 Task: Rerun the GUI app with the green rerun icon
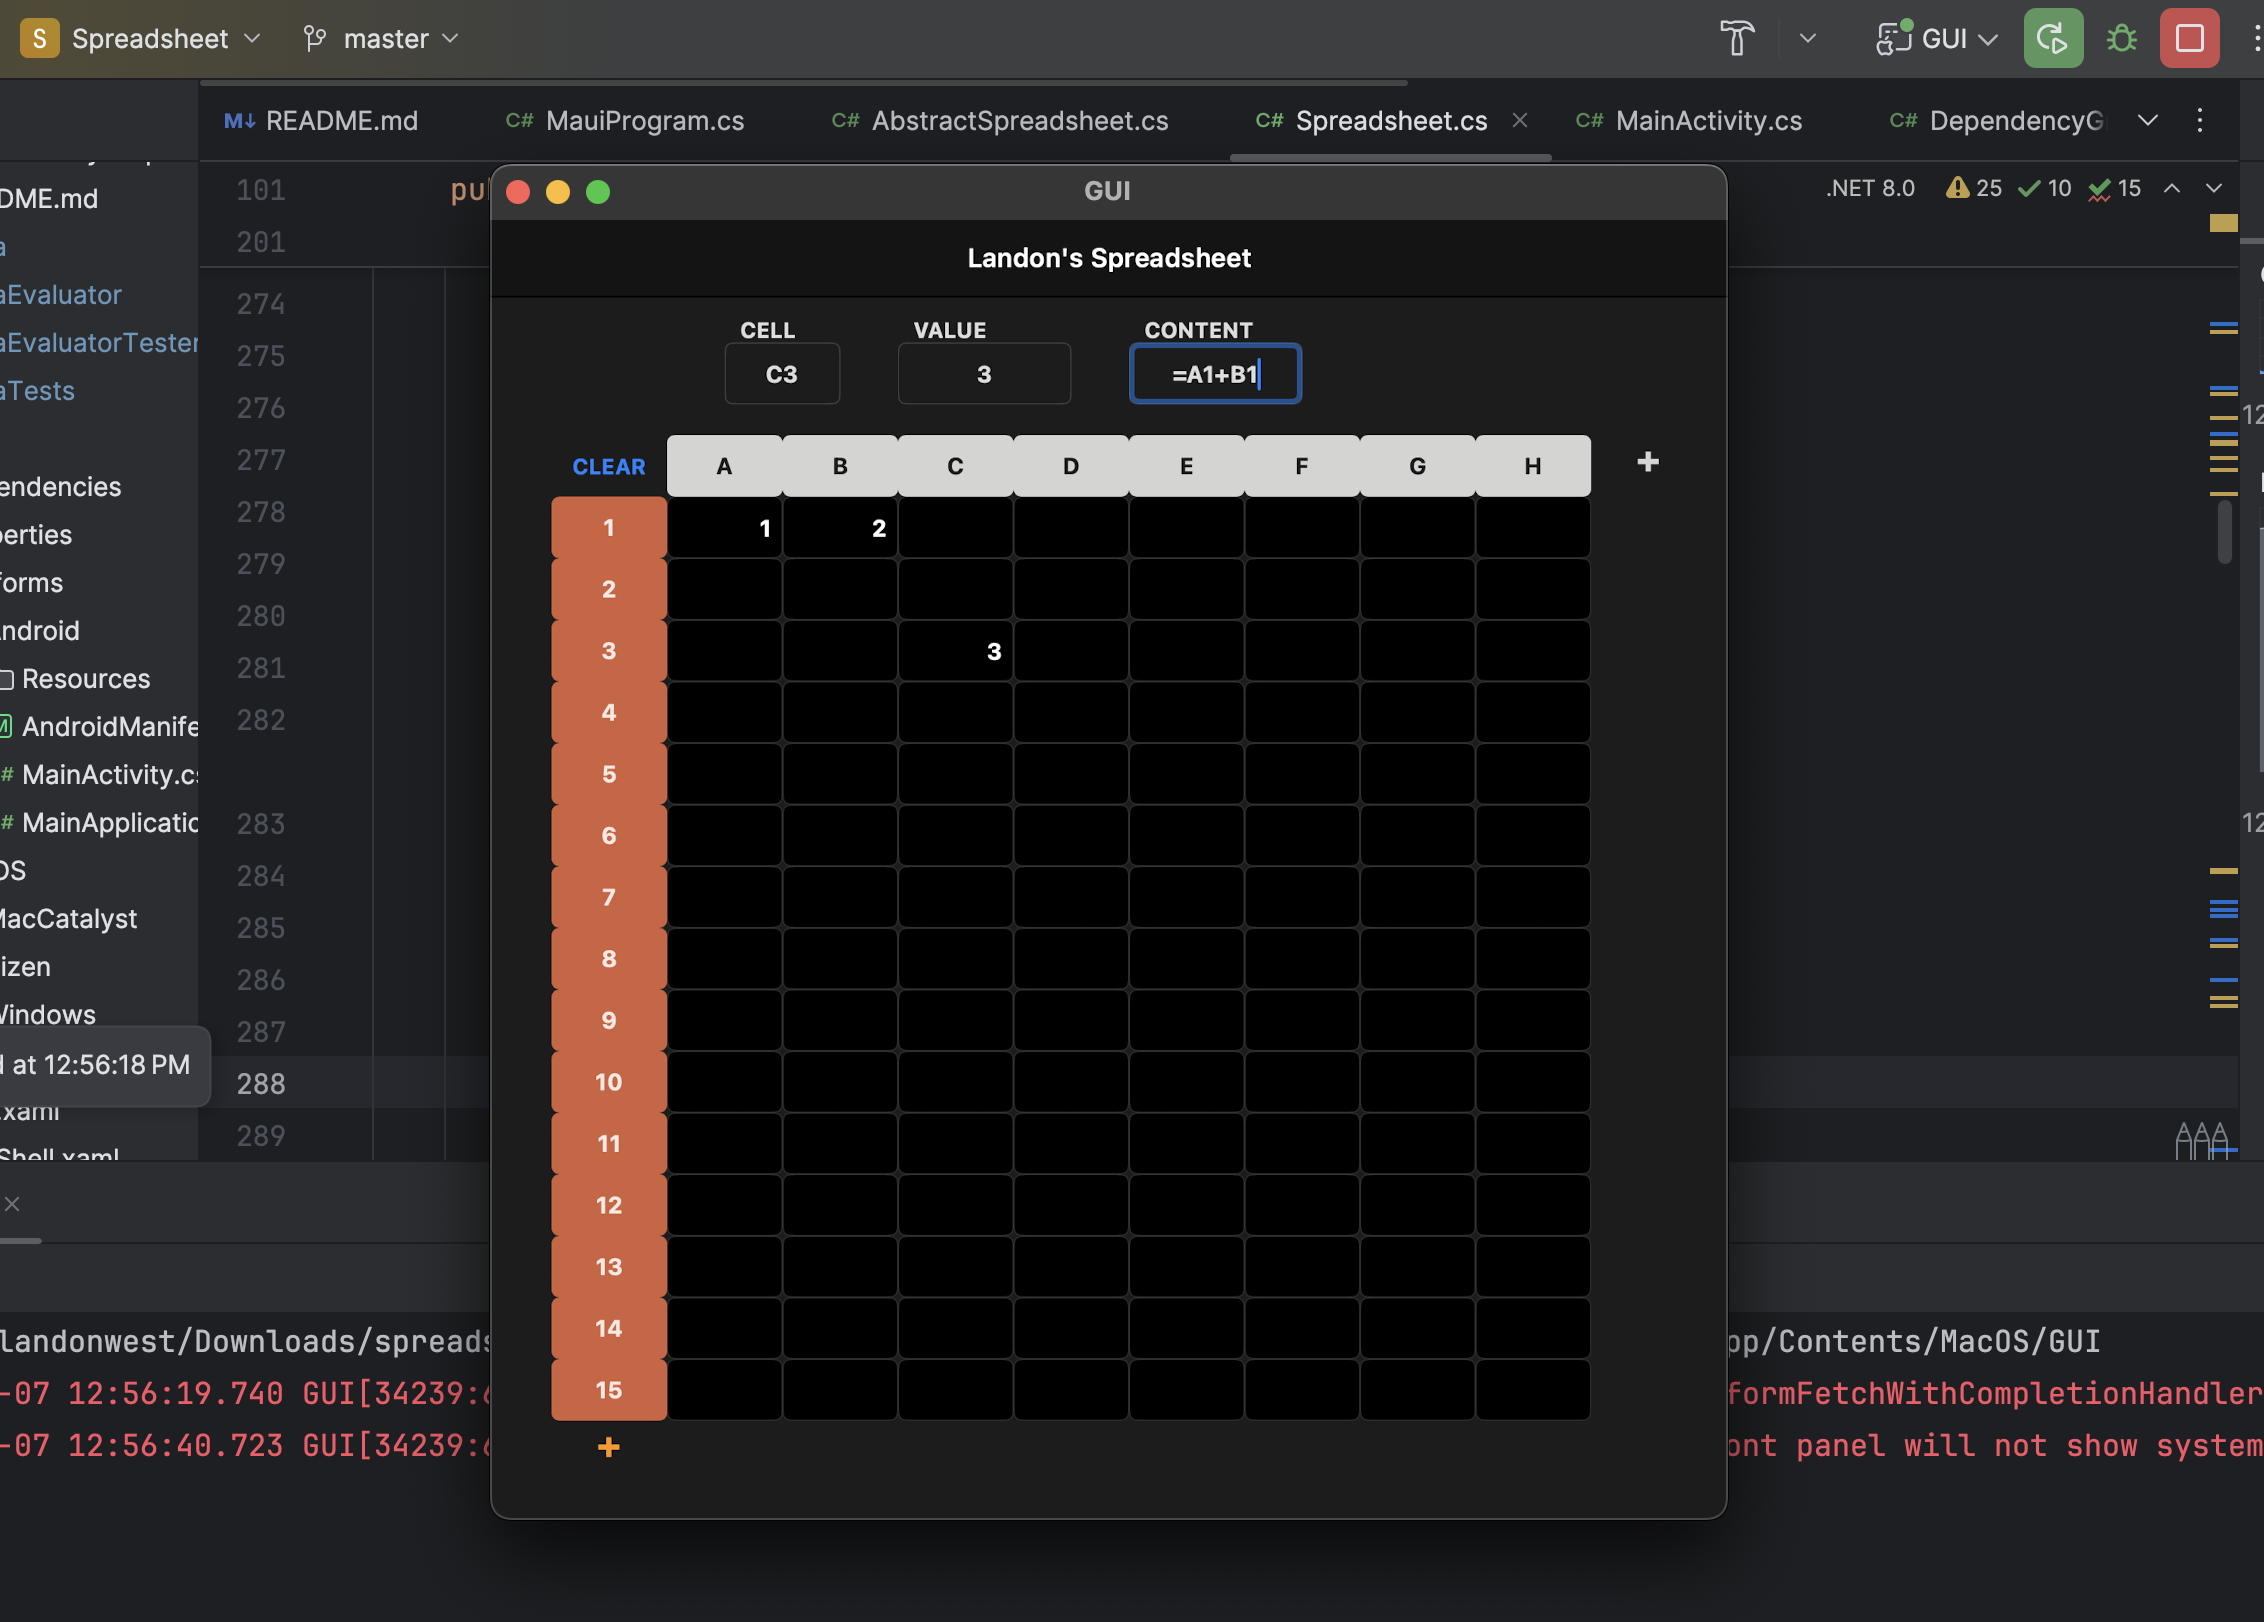pos(2052,38)
